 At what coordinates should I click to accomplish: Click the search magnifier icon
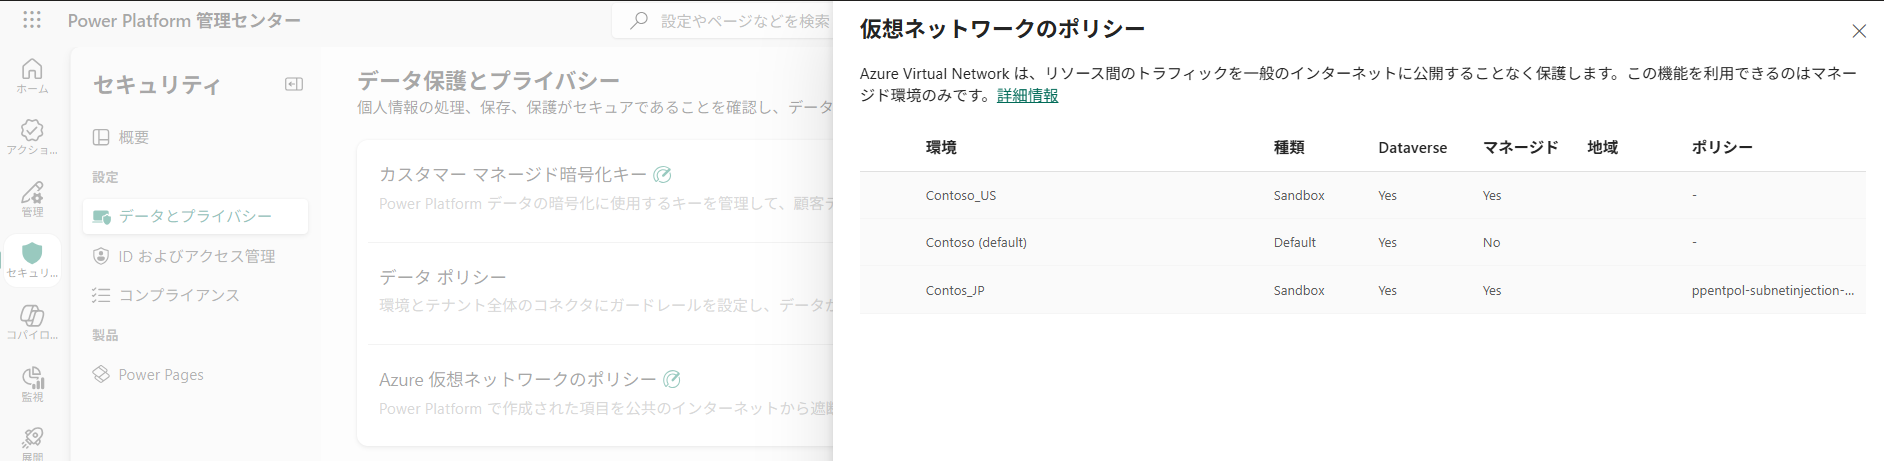639,20
